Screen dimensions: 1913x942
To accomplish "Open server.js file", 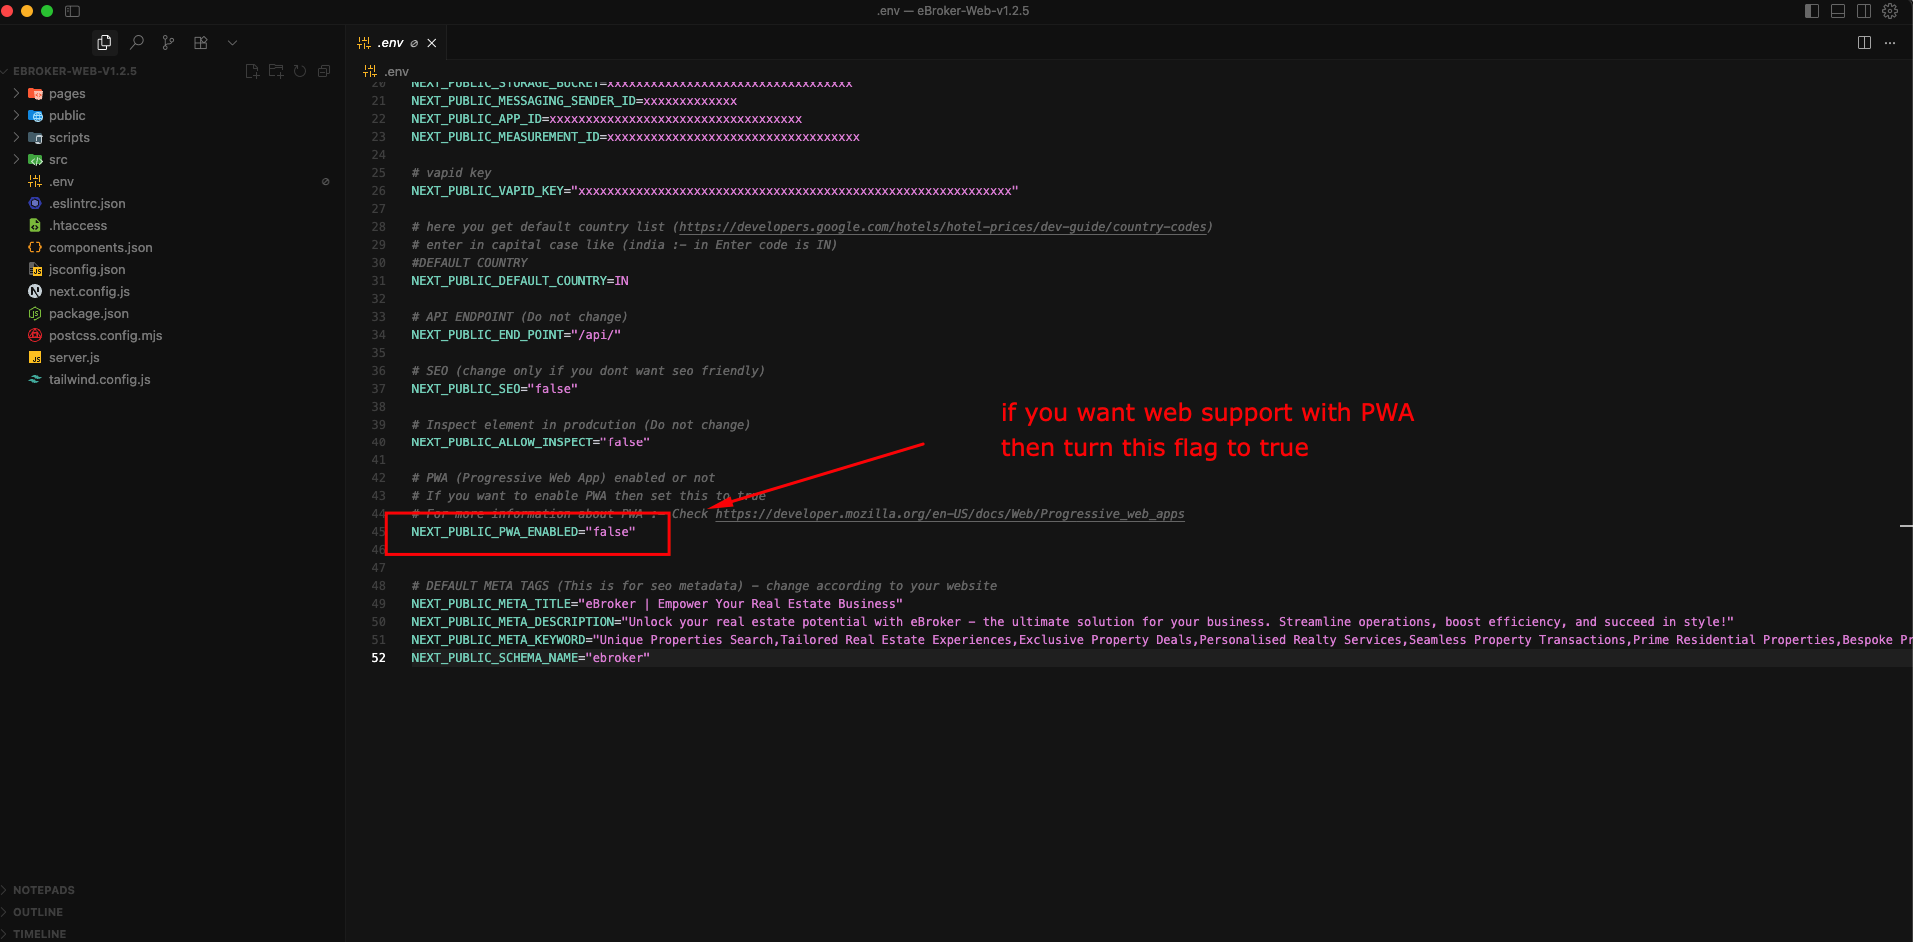I will (74, 357).
